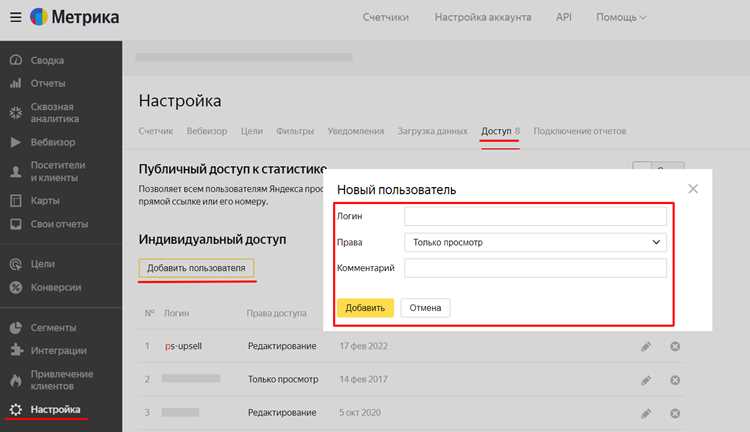Remove user added 14 фев 2017
The image size is (750, 432).
point(675,380)
